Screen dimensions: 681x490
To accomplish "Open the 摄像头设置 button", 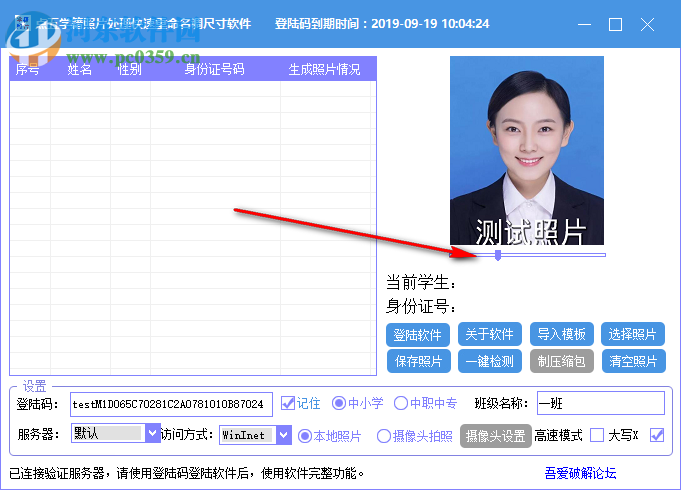I will pos(496,436).
